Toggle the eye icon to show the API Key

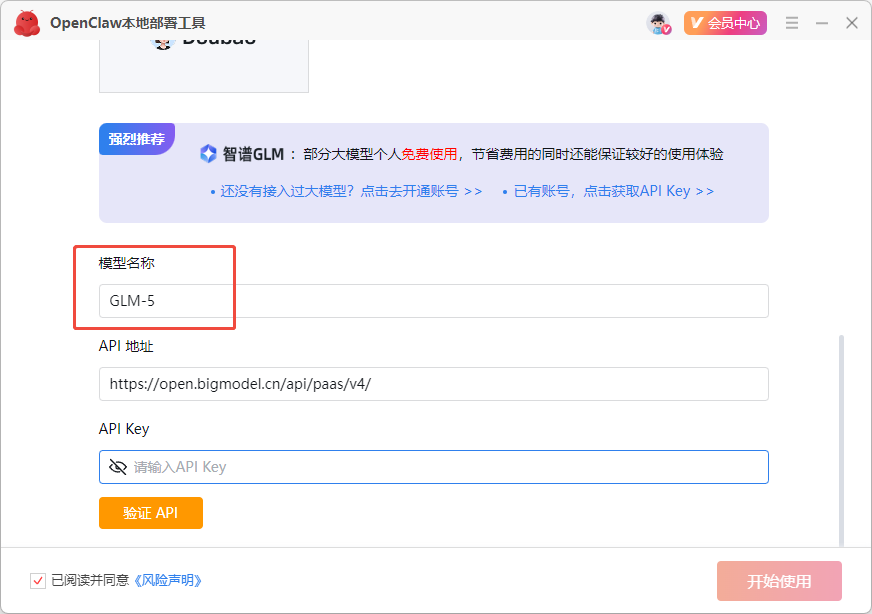click(x=118, y=466)
